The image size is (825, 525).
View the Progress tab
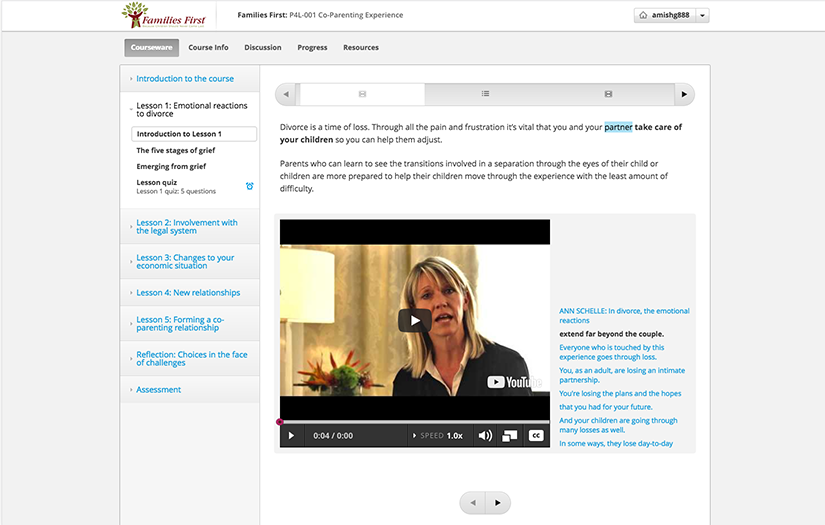(312, 47)
